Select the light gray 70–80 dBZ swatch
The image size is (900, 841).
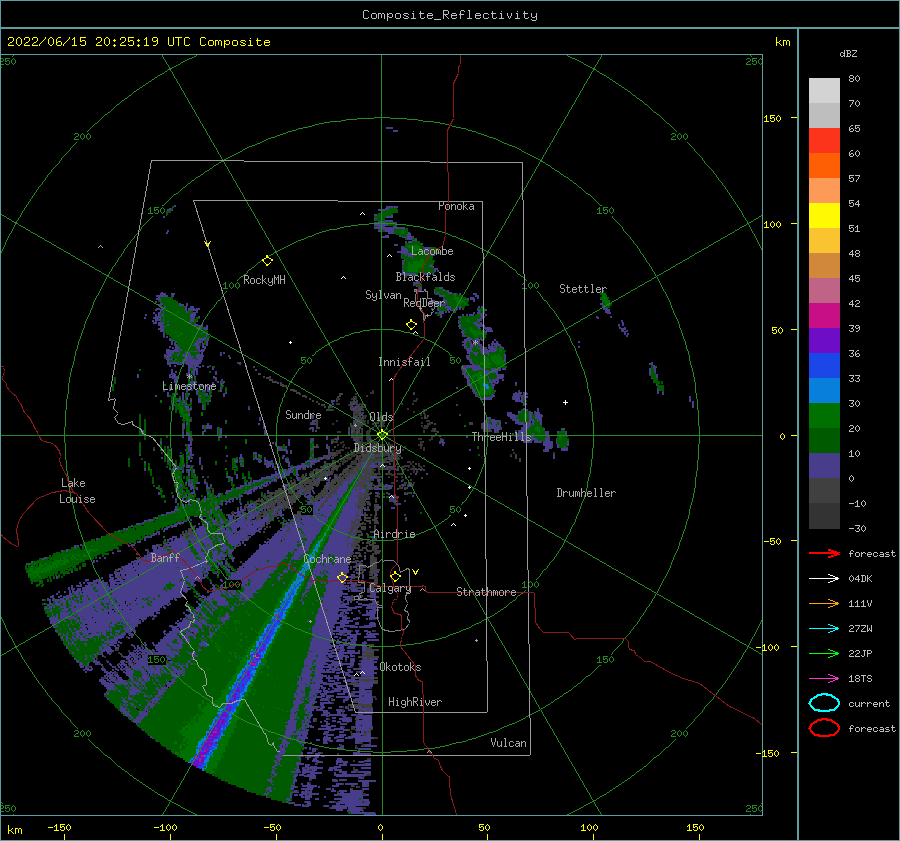click(x=824, y=91)
